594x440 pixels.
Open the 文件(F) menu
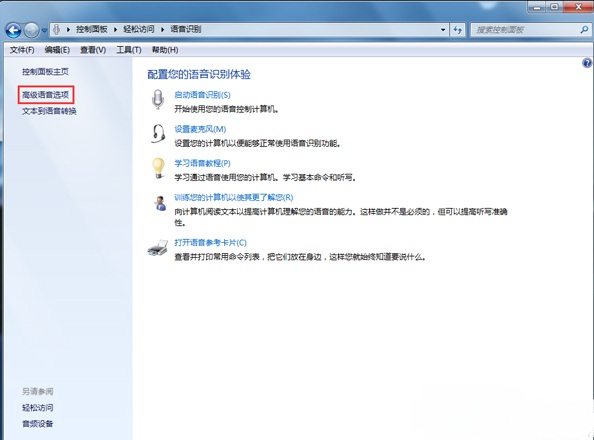[x=22, y=50]
